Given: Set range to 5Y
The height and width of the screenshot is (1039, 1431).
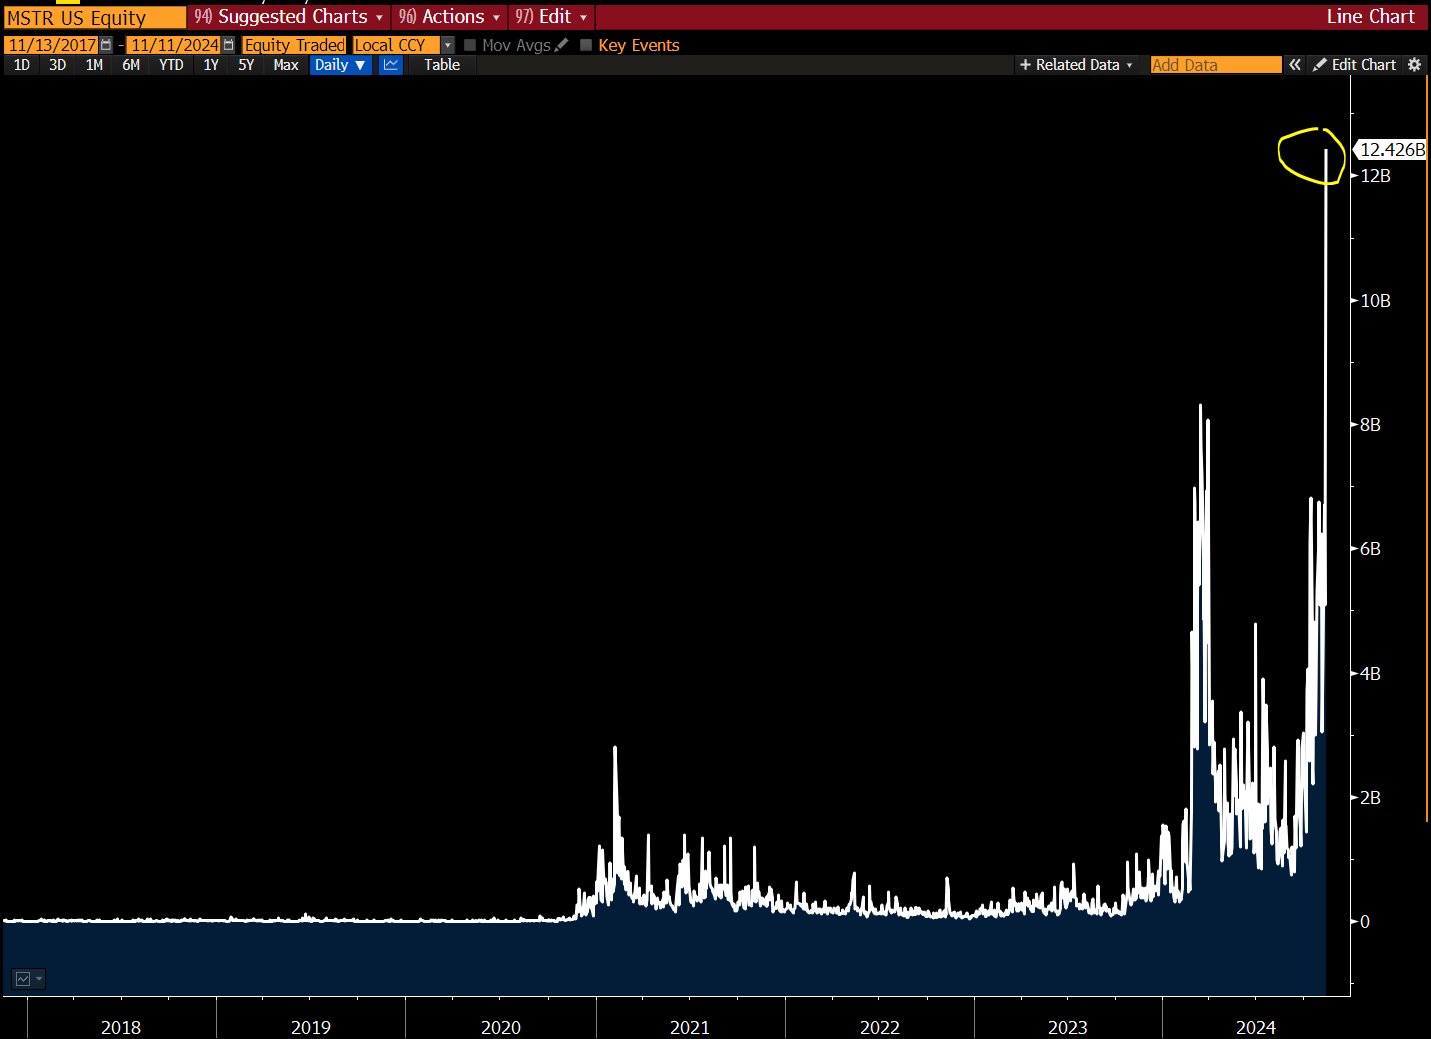Looking at the screenshot, I should (x=246, y=65).
